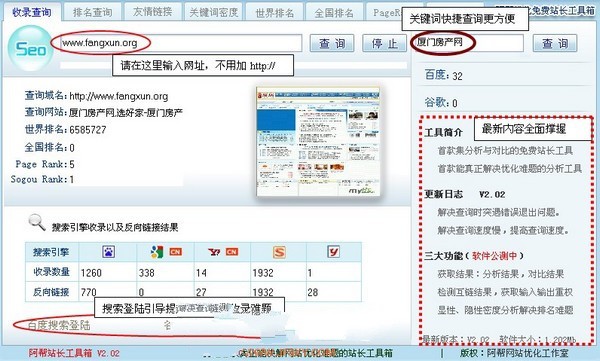Click the 查询 button beside the keyword field
This screenshot has width=600, height=361.
coord(555,43)
